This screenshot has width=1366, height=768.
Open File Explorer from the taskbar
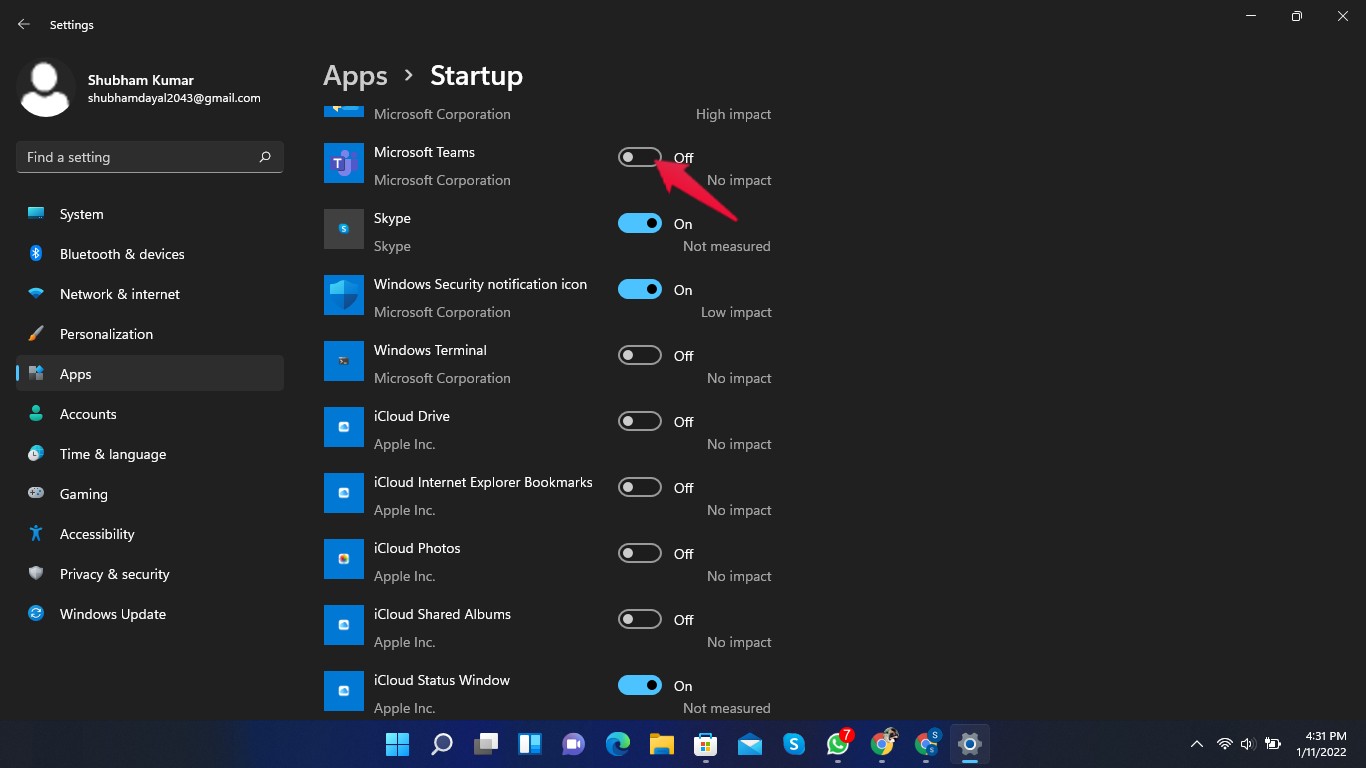[x=662, y=744]
